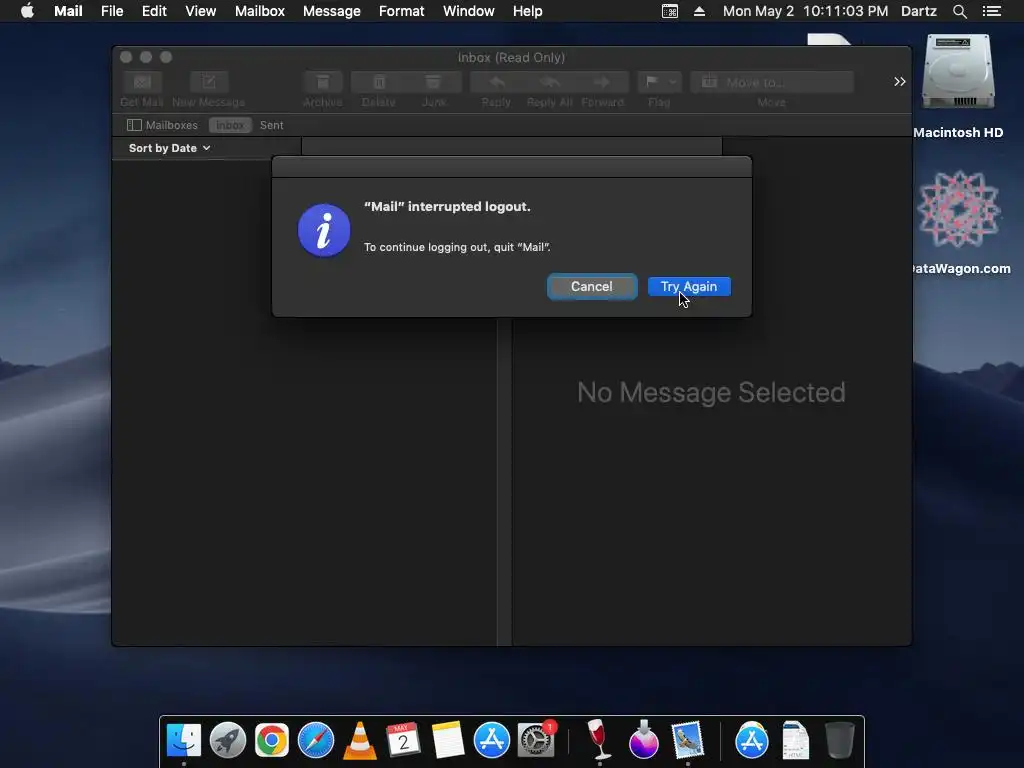Open the Mail menu
The width and height of the screenshot is (1024, 768).
pyautogui.click(x=68, y=11)
